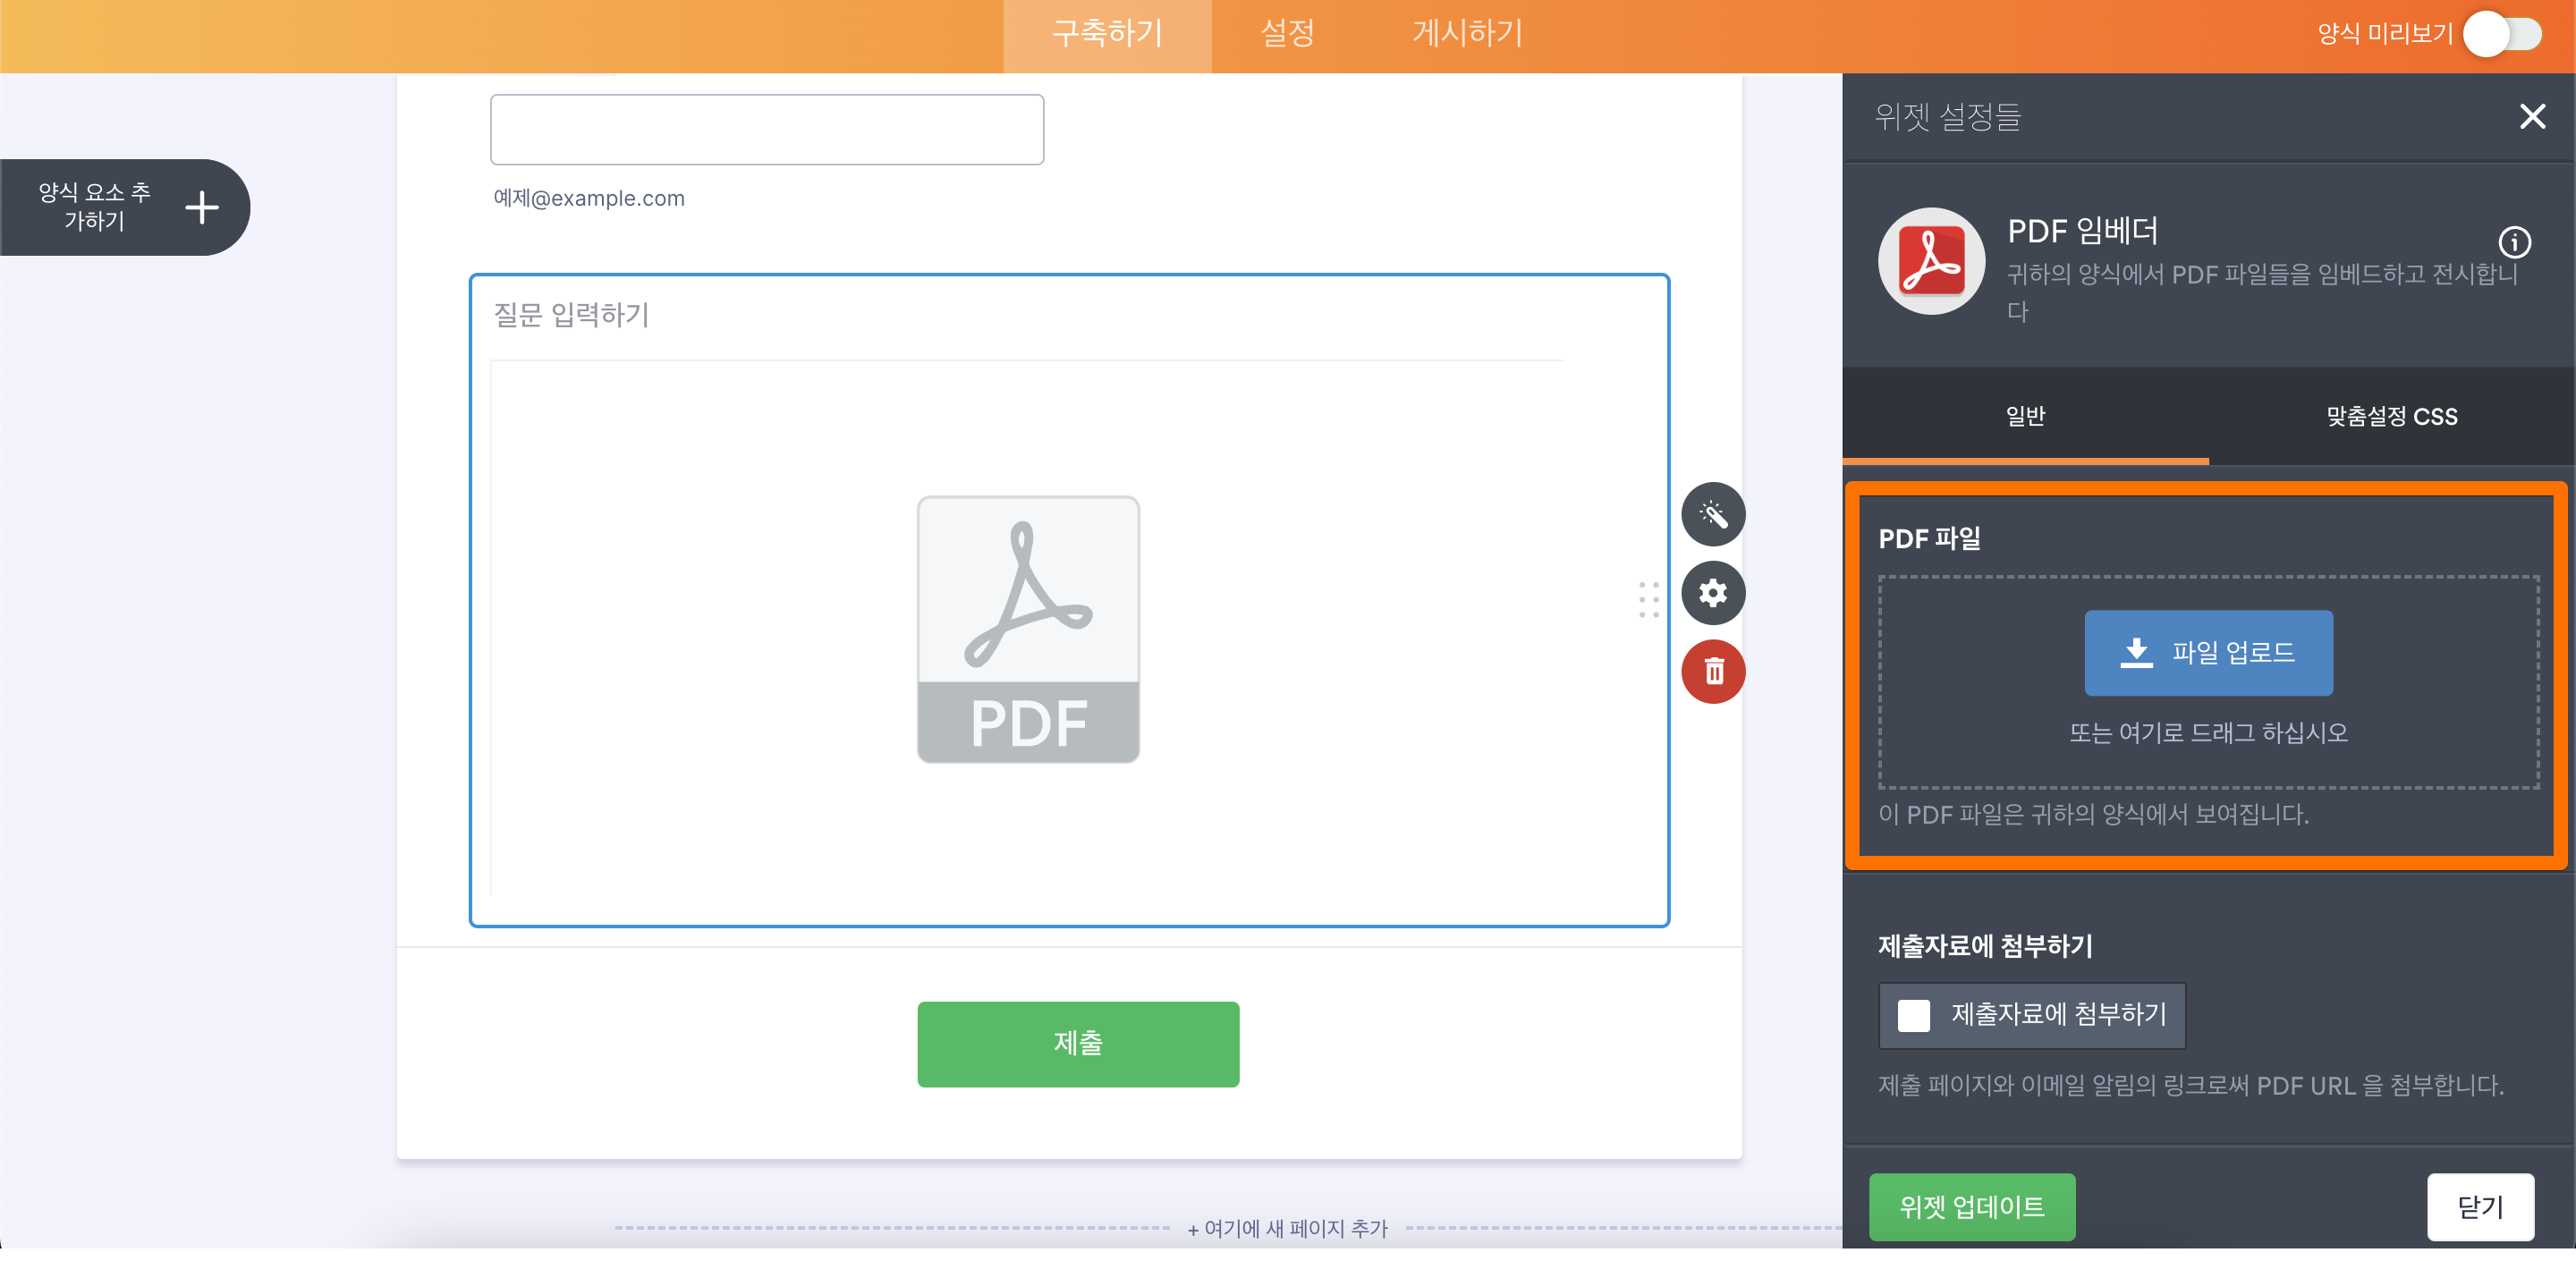Delete the PDF widget using the trash icon
The image size is (2576, 1261).
(1712, 672)
